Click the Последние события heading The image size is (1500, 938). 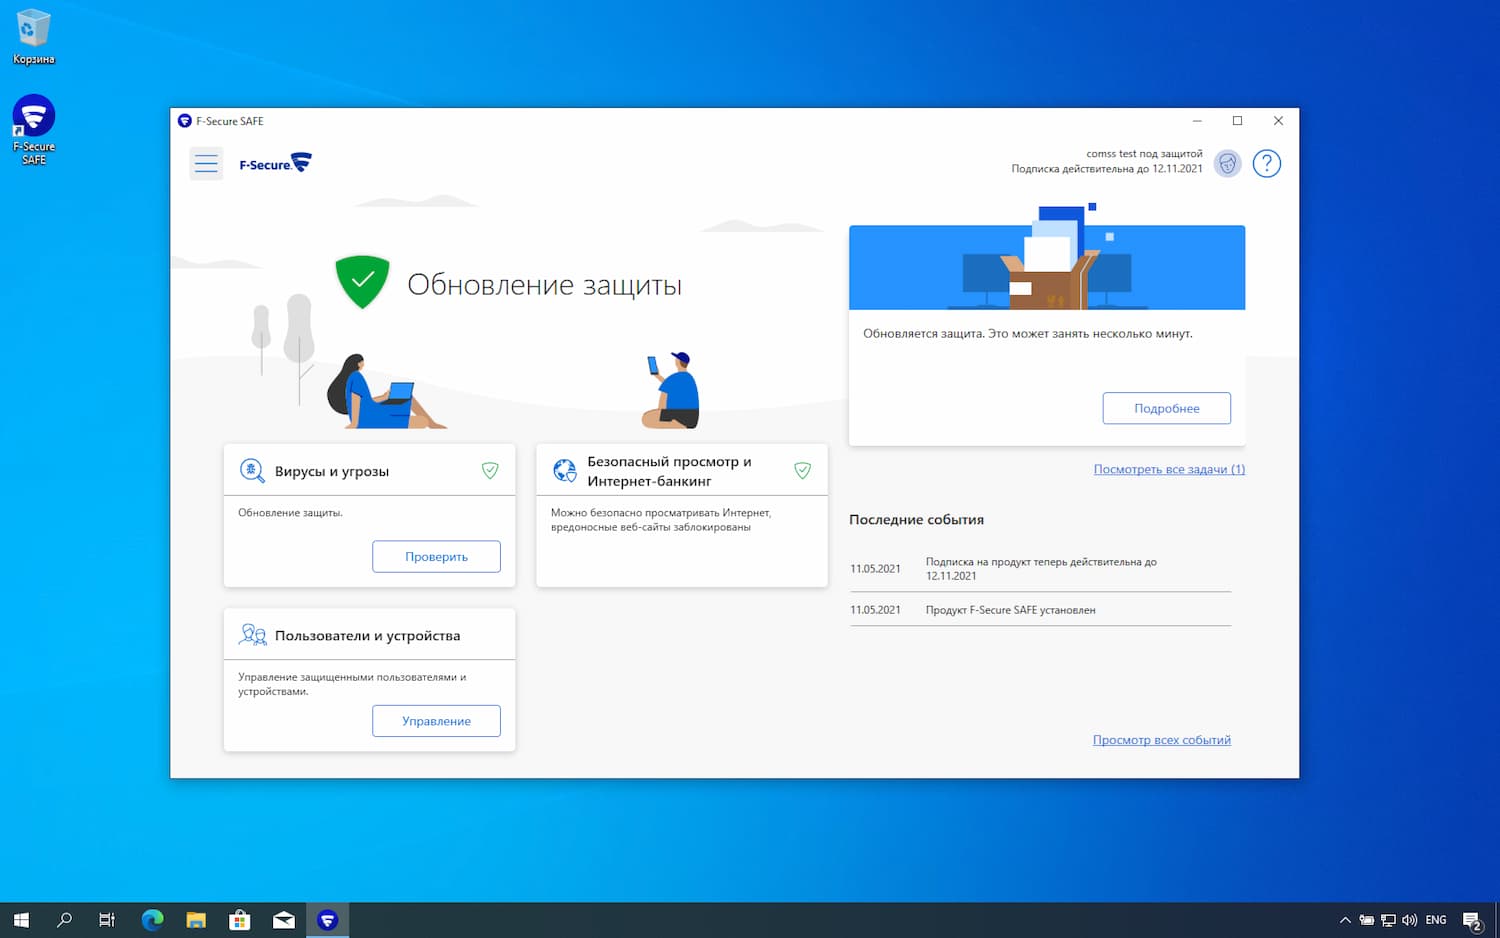916,519
